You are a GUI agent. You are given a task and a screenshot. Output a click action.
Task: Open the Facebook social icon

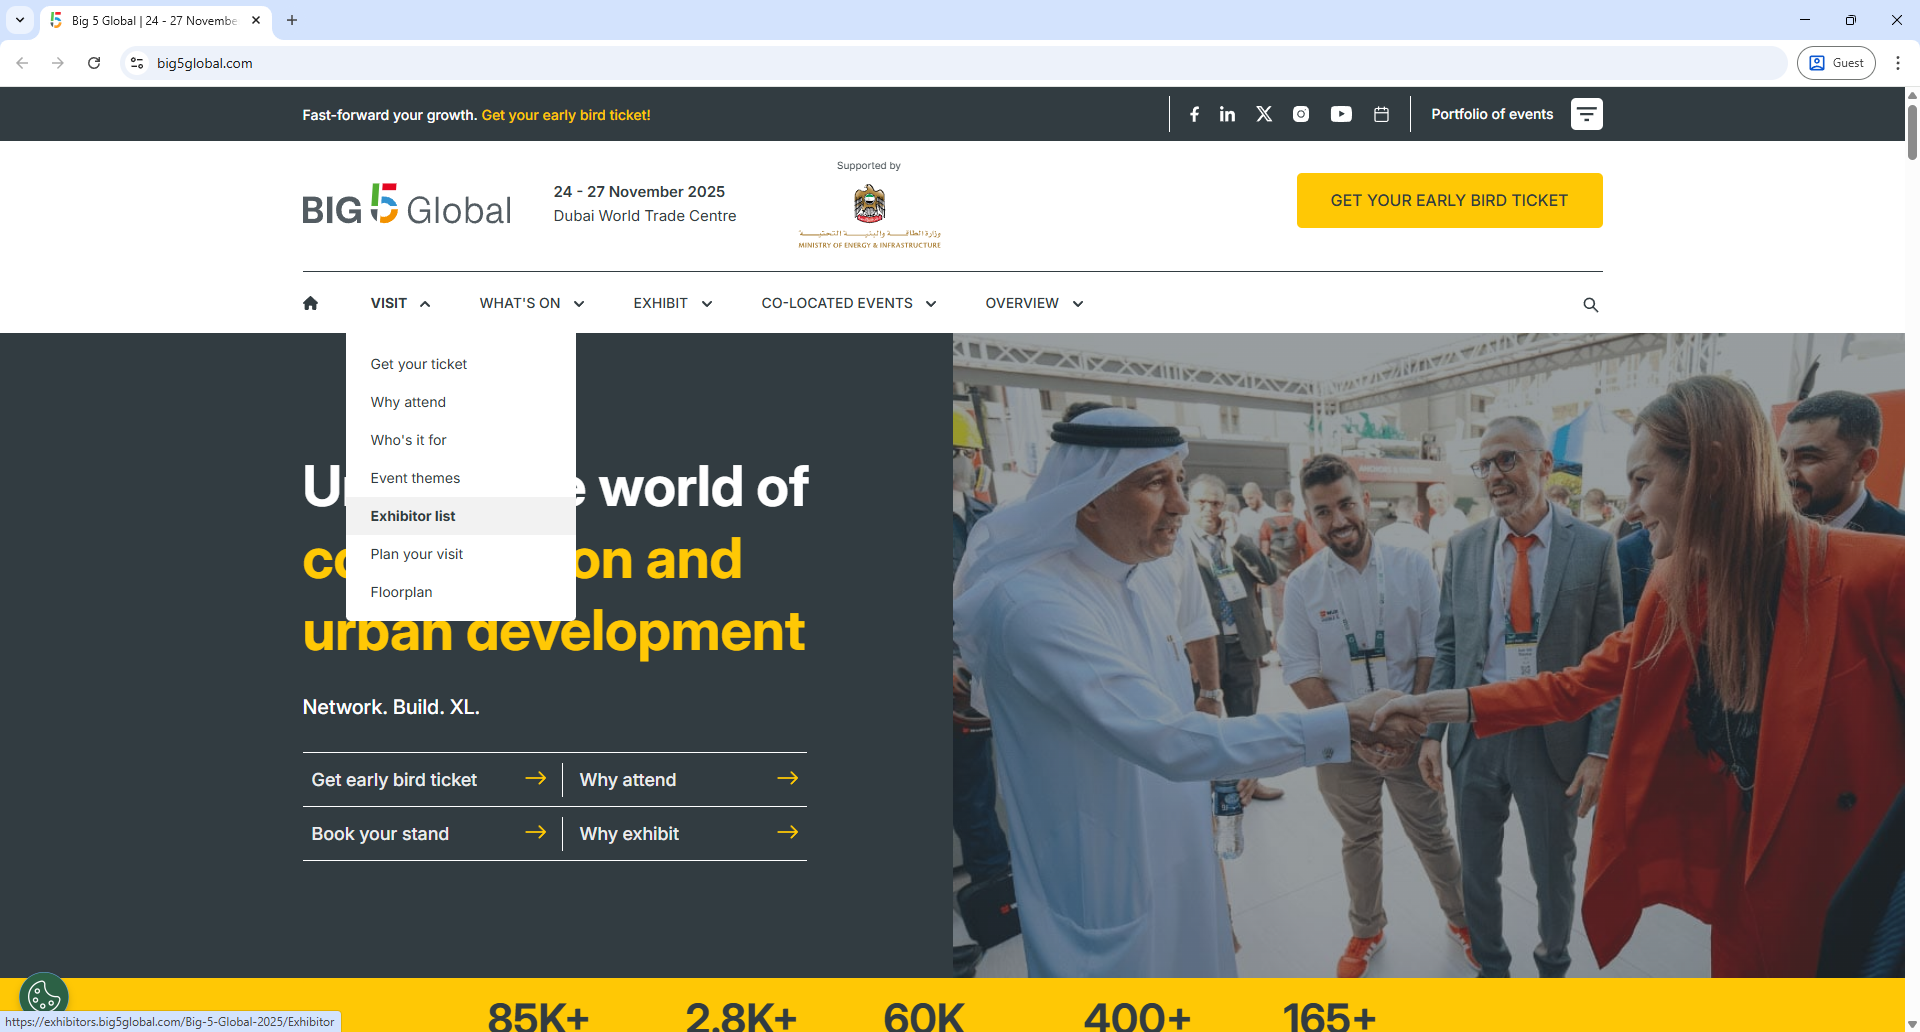(1194, 114)
